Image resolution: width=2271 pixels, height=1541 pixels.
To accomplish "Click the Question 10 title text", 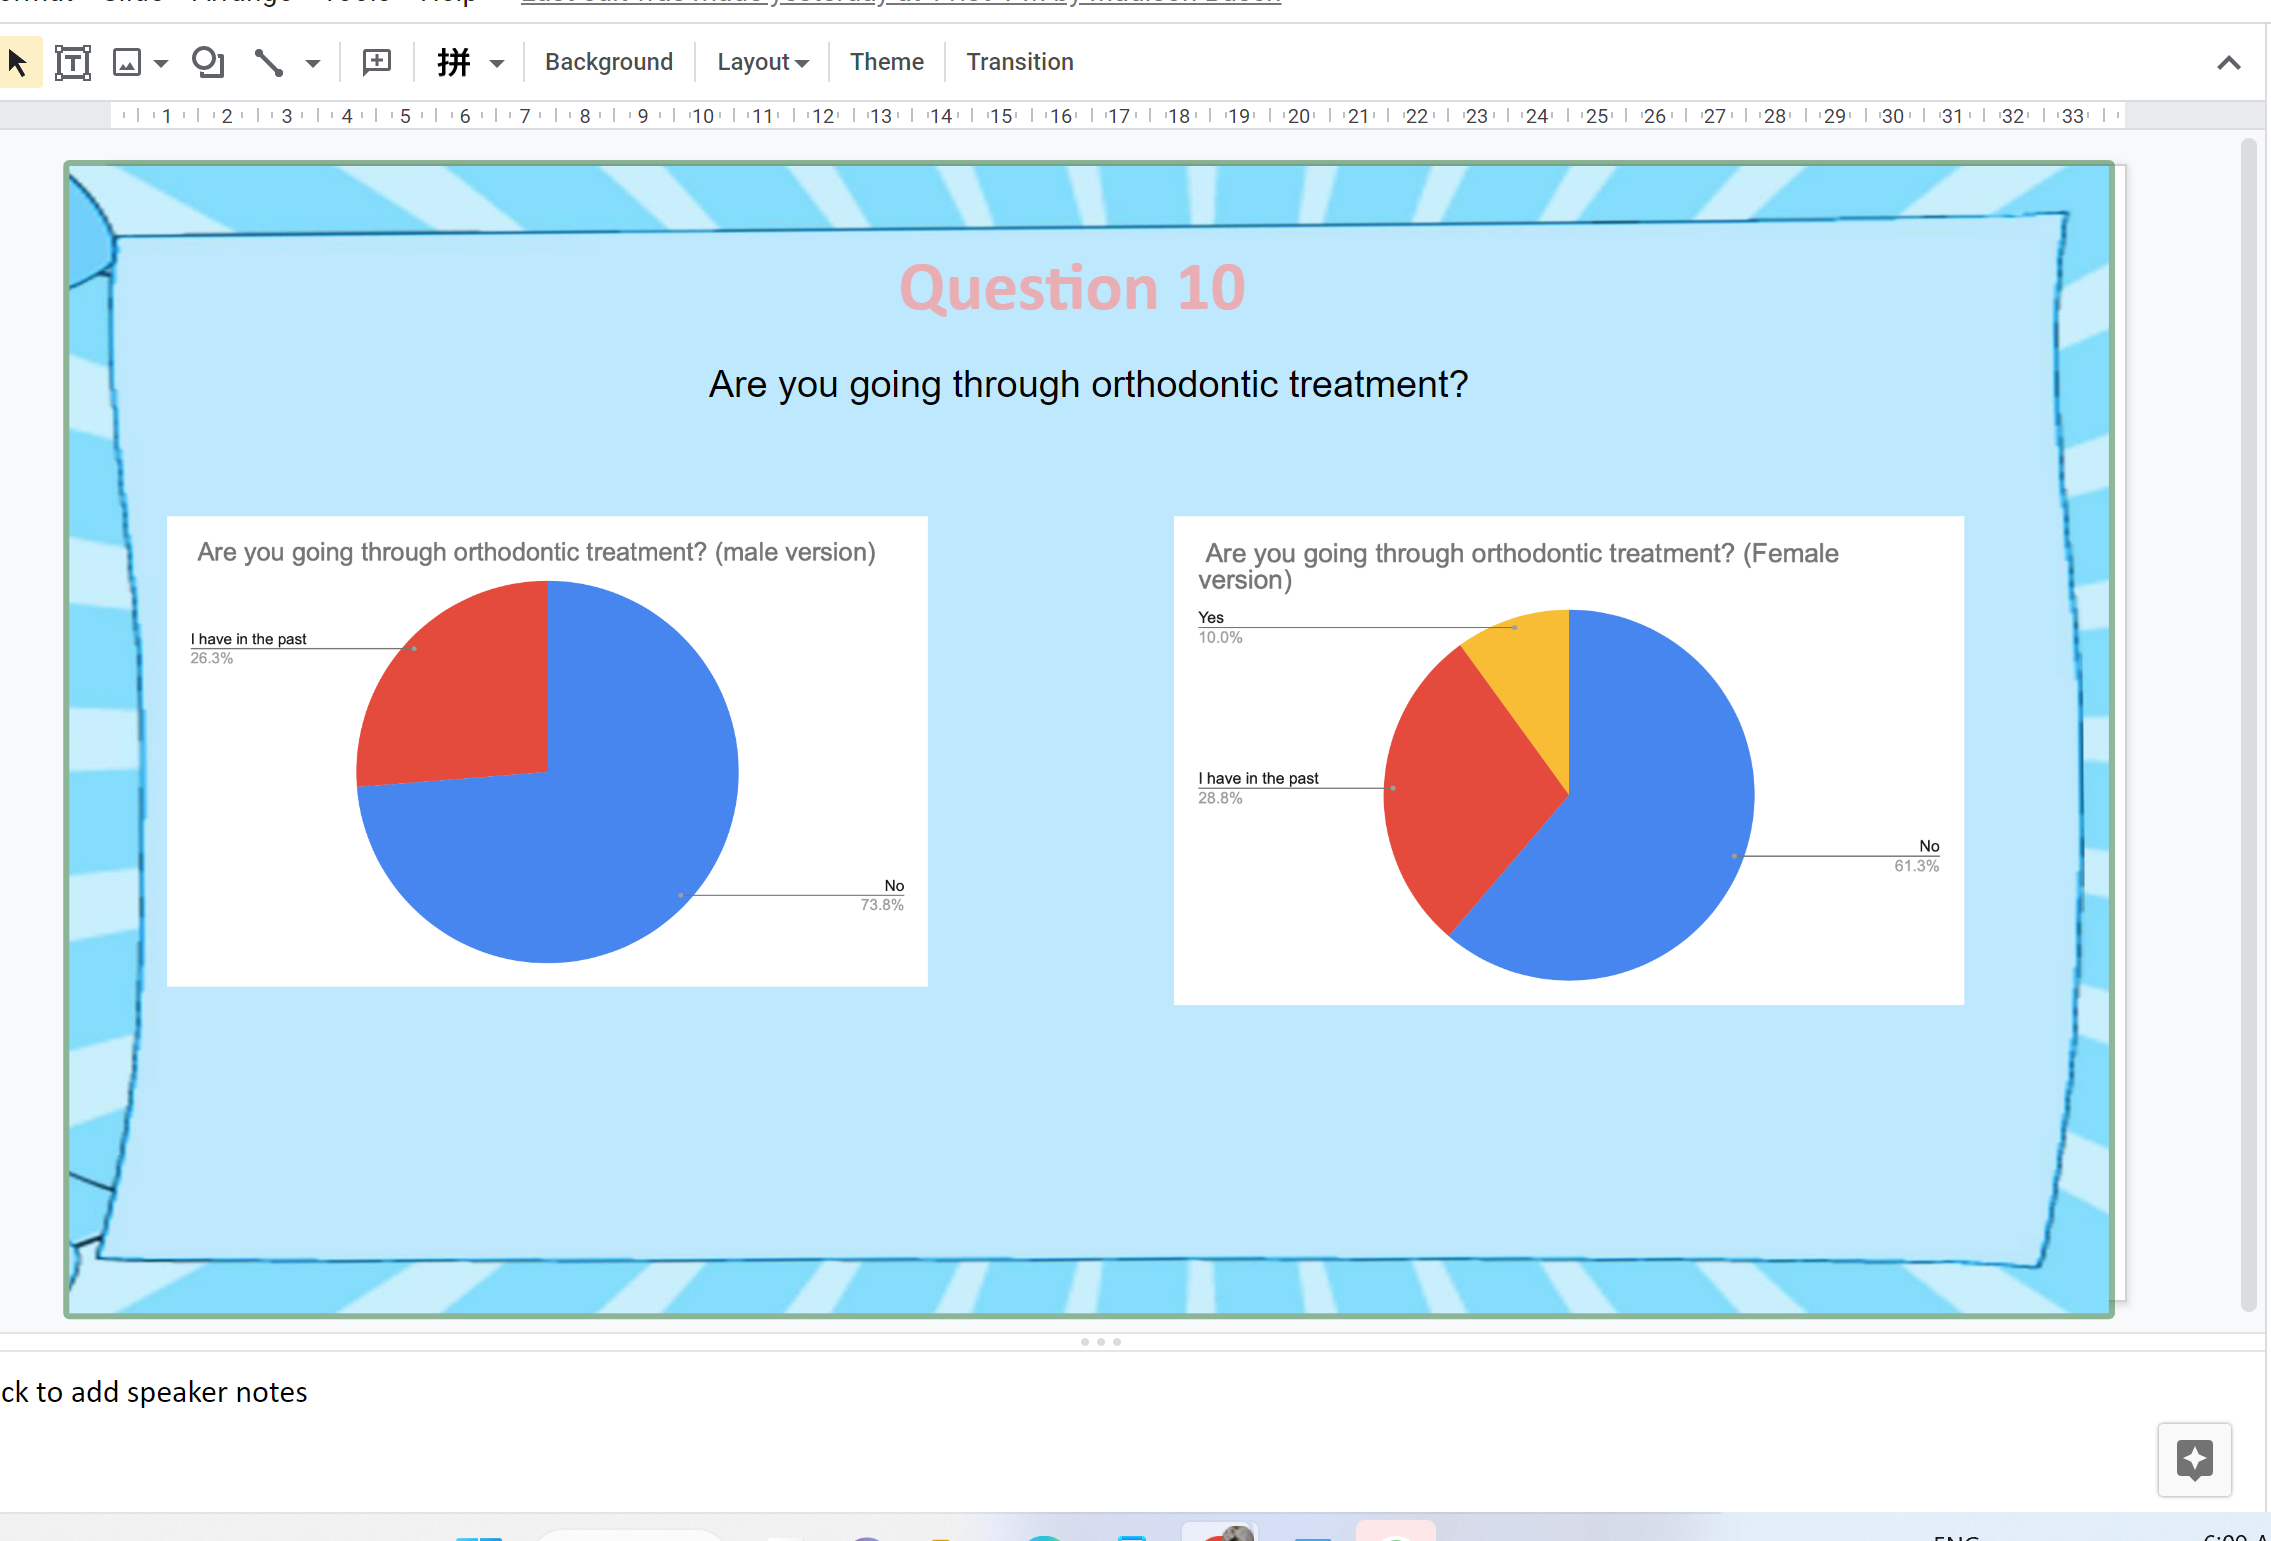I will tap(1071, 288).
